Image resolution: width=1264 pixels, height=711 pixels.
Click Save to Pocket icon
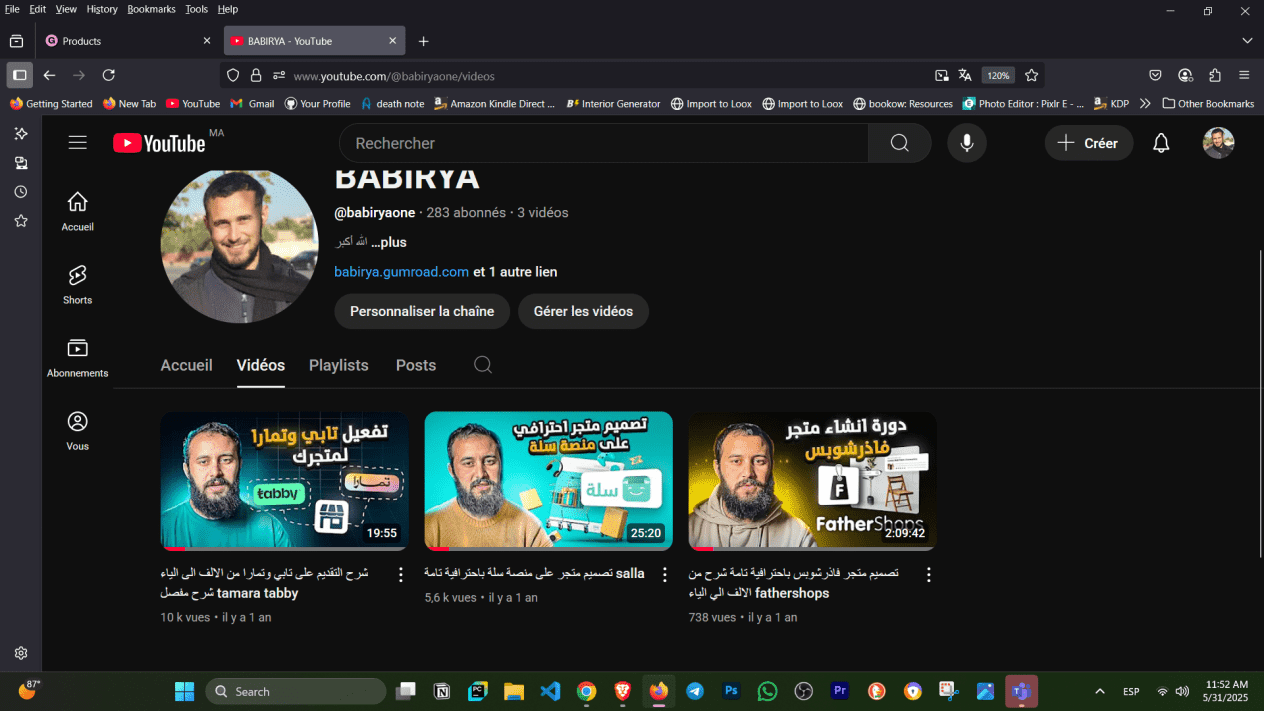pos(1155,75)
